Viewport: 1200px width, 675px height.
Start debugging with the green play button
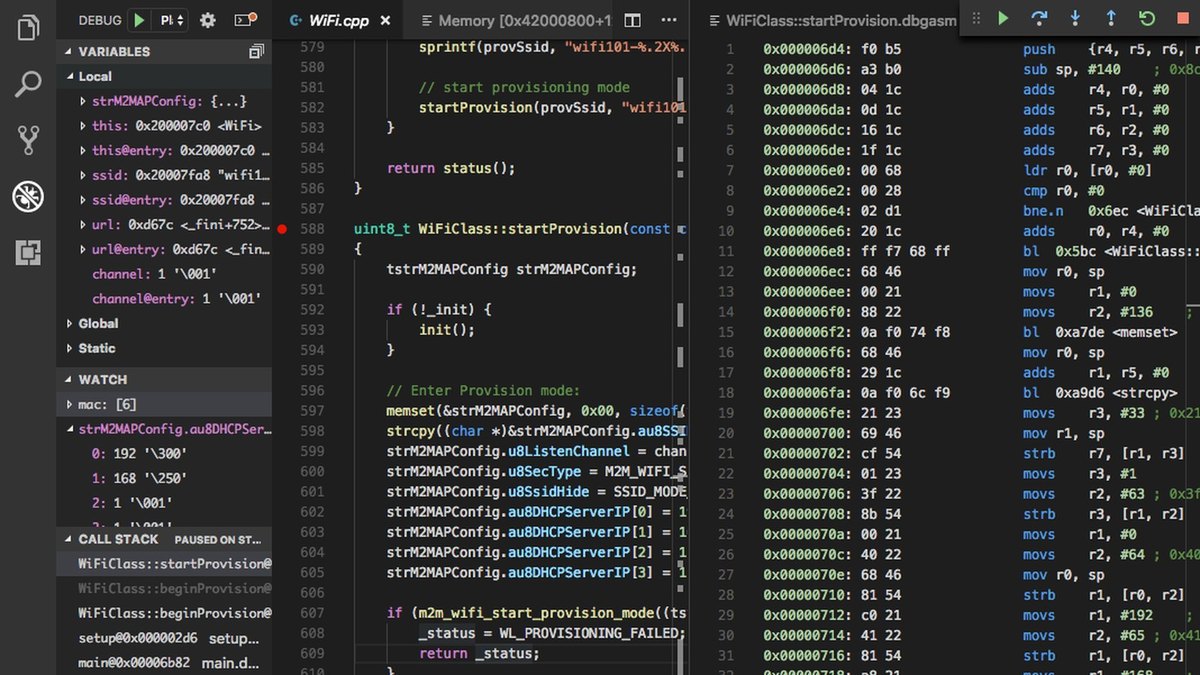coord(139,20)
